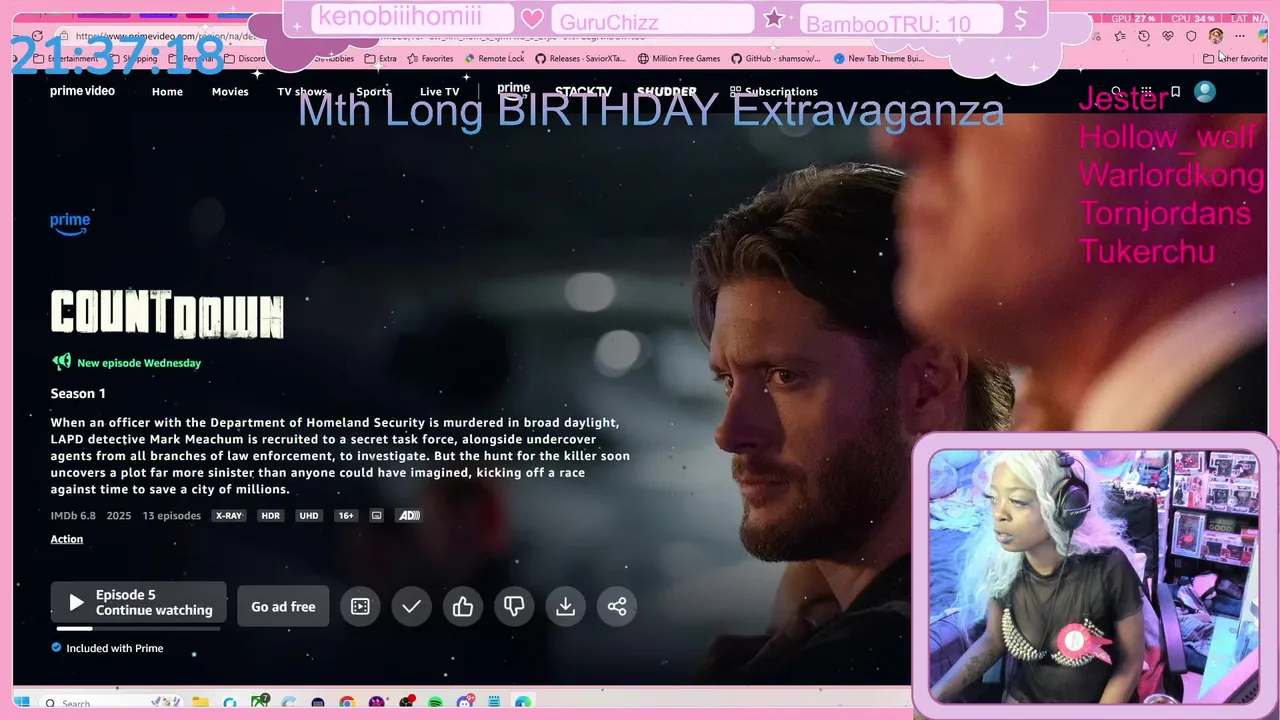1280x720 pixels.
Task: Click the episode watch progress bar
Action: tap(138, 629)
